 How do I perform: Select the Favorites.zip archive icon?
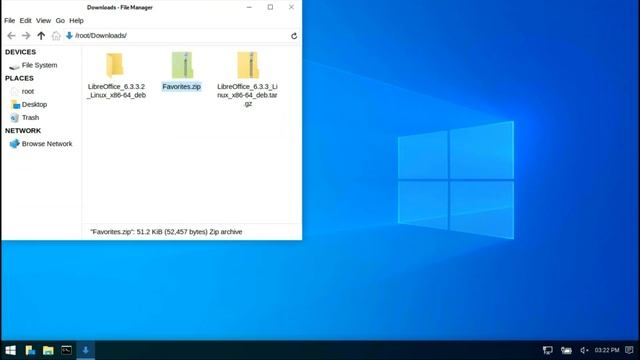coord(182,65)
